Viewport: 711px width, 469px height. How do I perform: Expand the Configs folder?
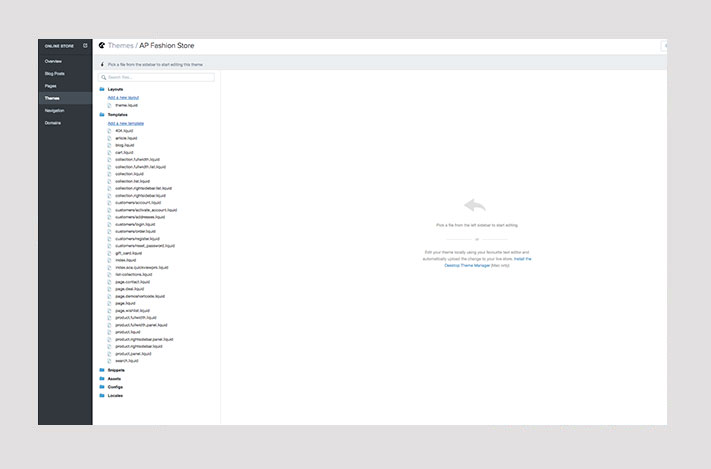[x=114, y=386]
